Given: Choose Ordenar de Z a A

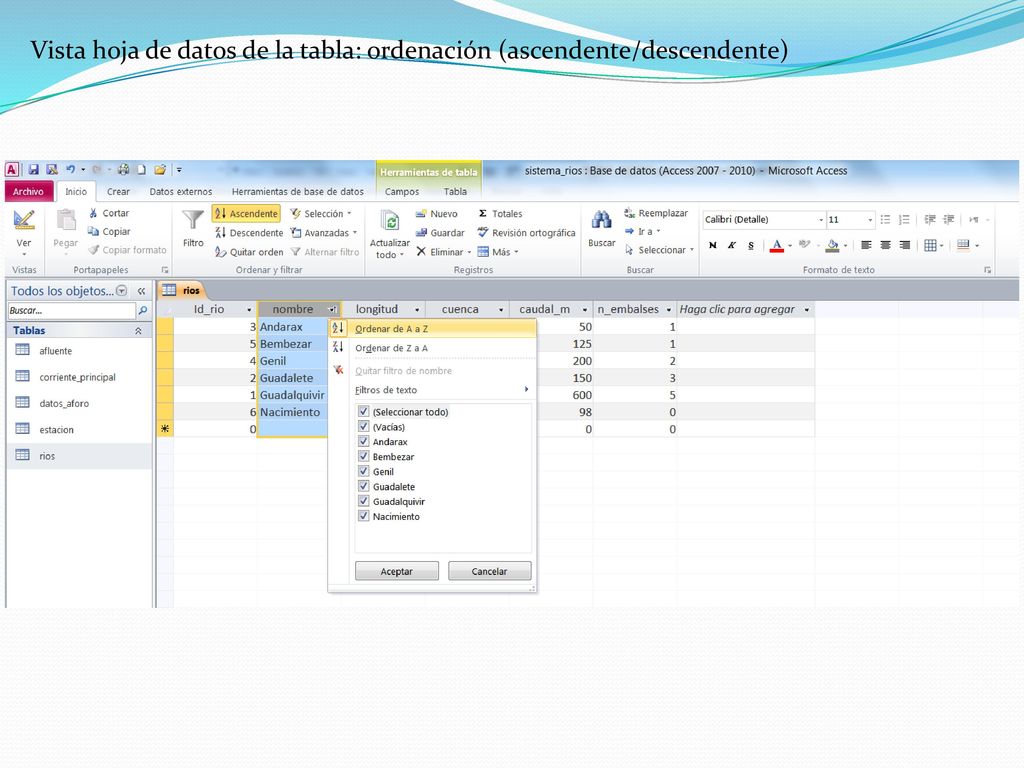Looking at the screenshot, I should [432, 348].
